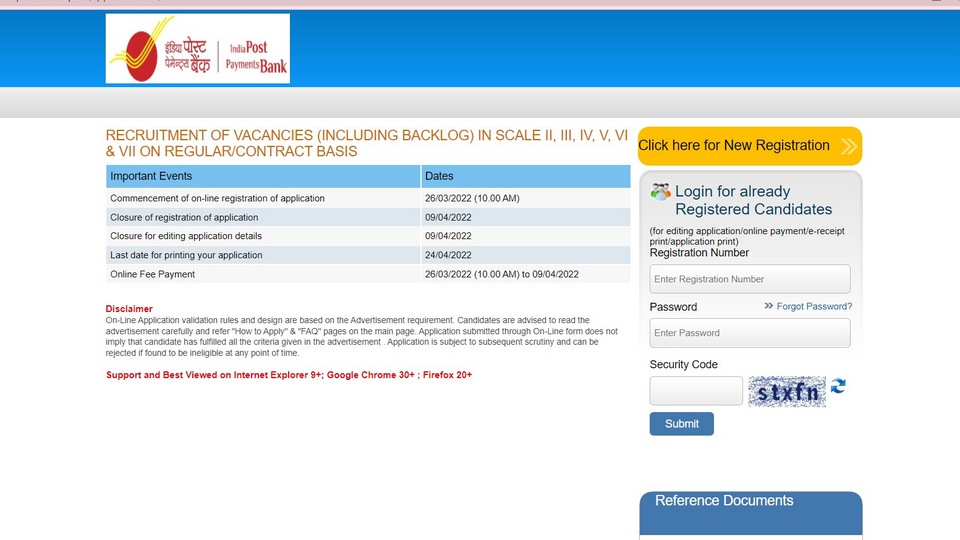Click the Login for already Registered Candidates heading
Screen dimensions: 960x540
pyautogui.click(x=753, y=200)
